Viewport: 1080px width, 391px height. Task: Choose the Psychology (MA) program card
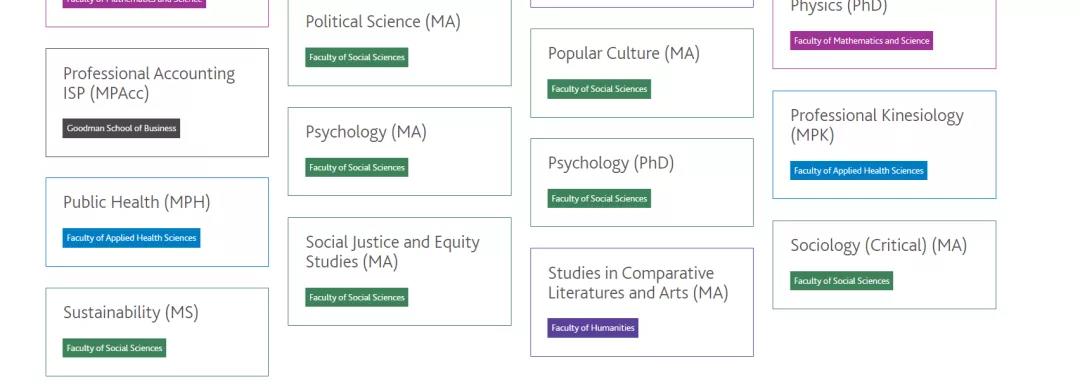pos(399,151)
